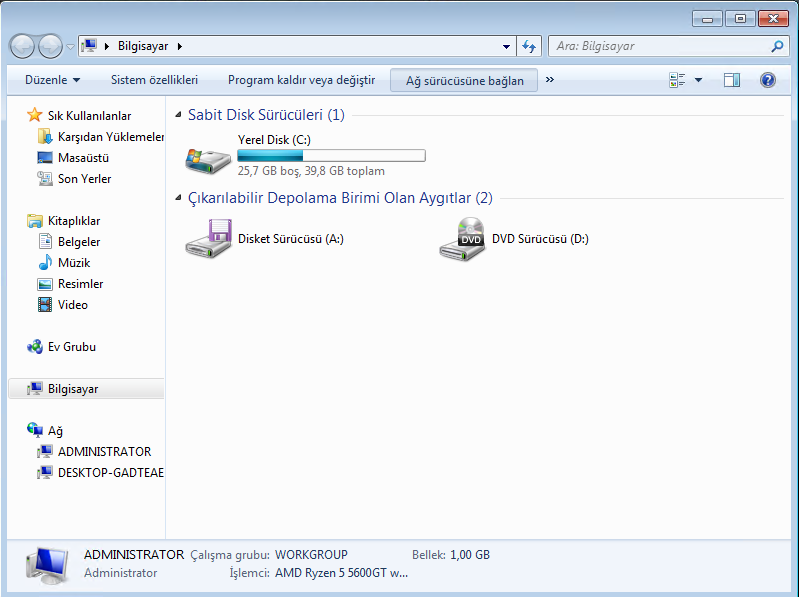Open Sistem özellikleri
Image resolution: width=799 pixels, height=597 pixels.
pyautogui.click(x=154, y=80)
